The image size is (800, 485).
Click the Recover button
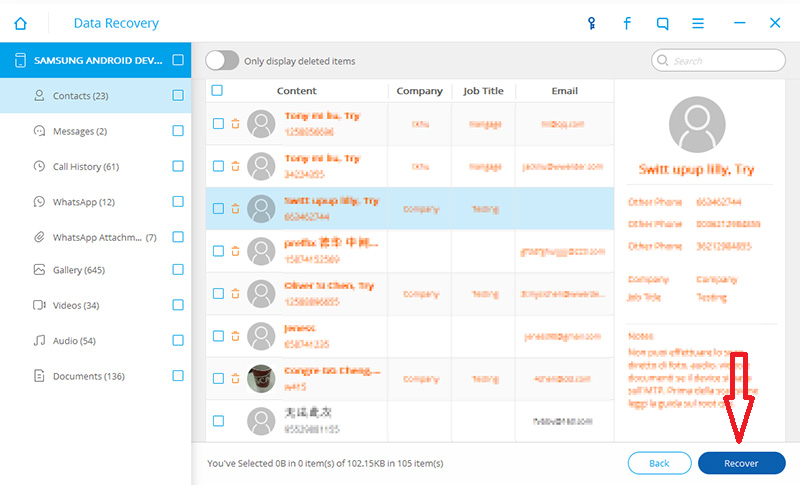[x=741, y=463]
